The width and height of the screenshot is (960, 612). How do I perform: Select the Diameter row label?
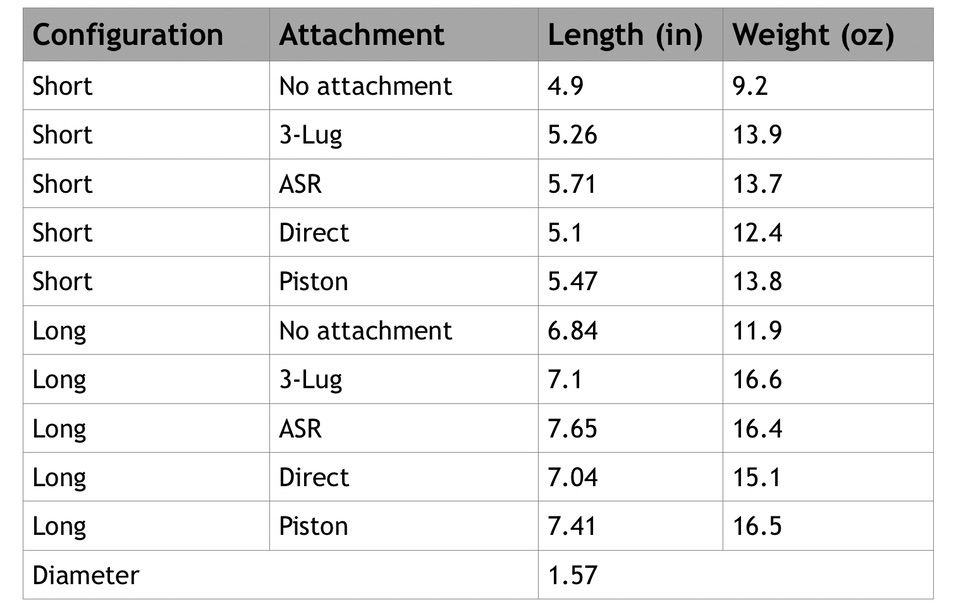86,575
